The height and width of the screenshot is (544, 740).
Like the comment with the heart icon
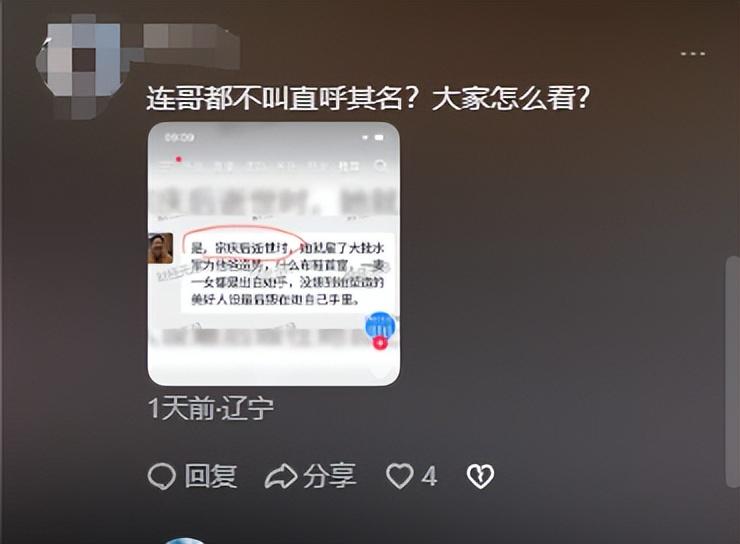400,476
